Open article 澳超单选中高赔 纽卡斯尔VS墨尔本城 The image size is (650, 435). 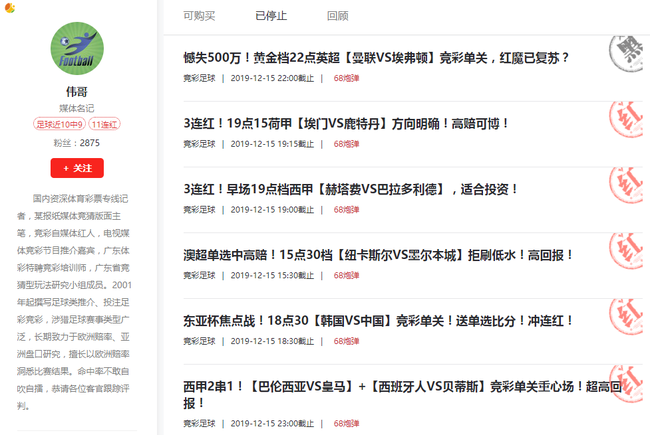click(378, 255)
